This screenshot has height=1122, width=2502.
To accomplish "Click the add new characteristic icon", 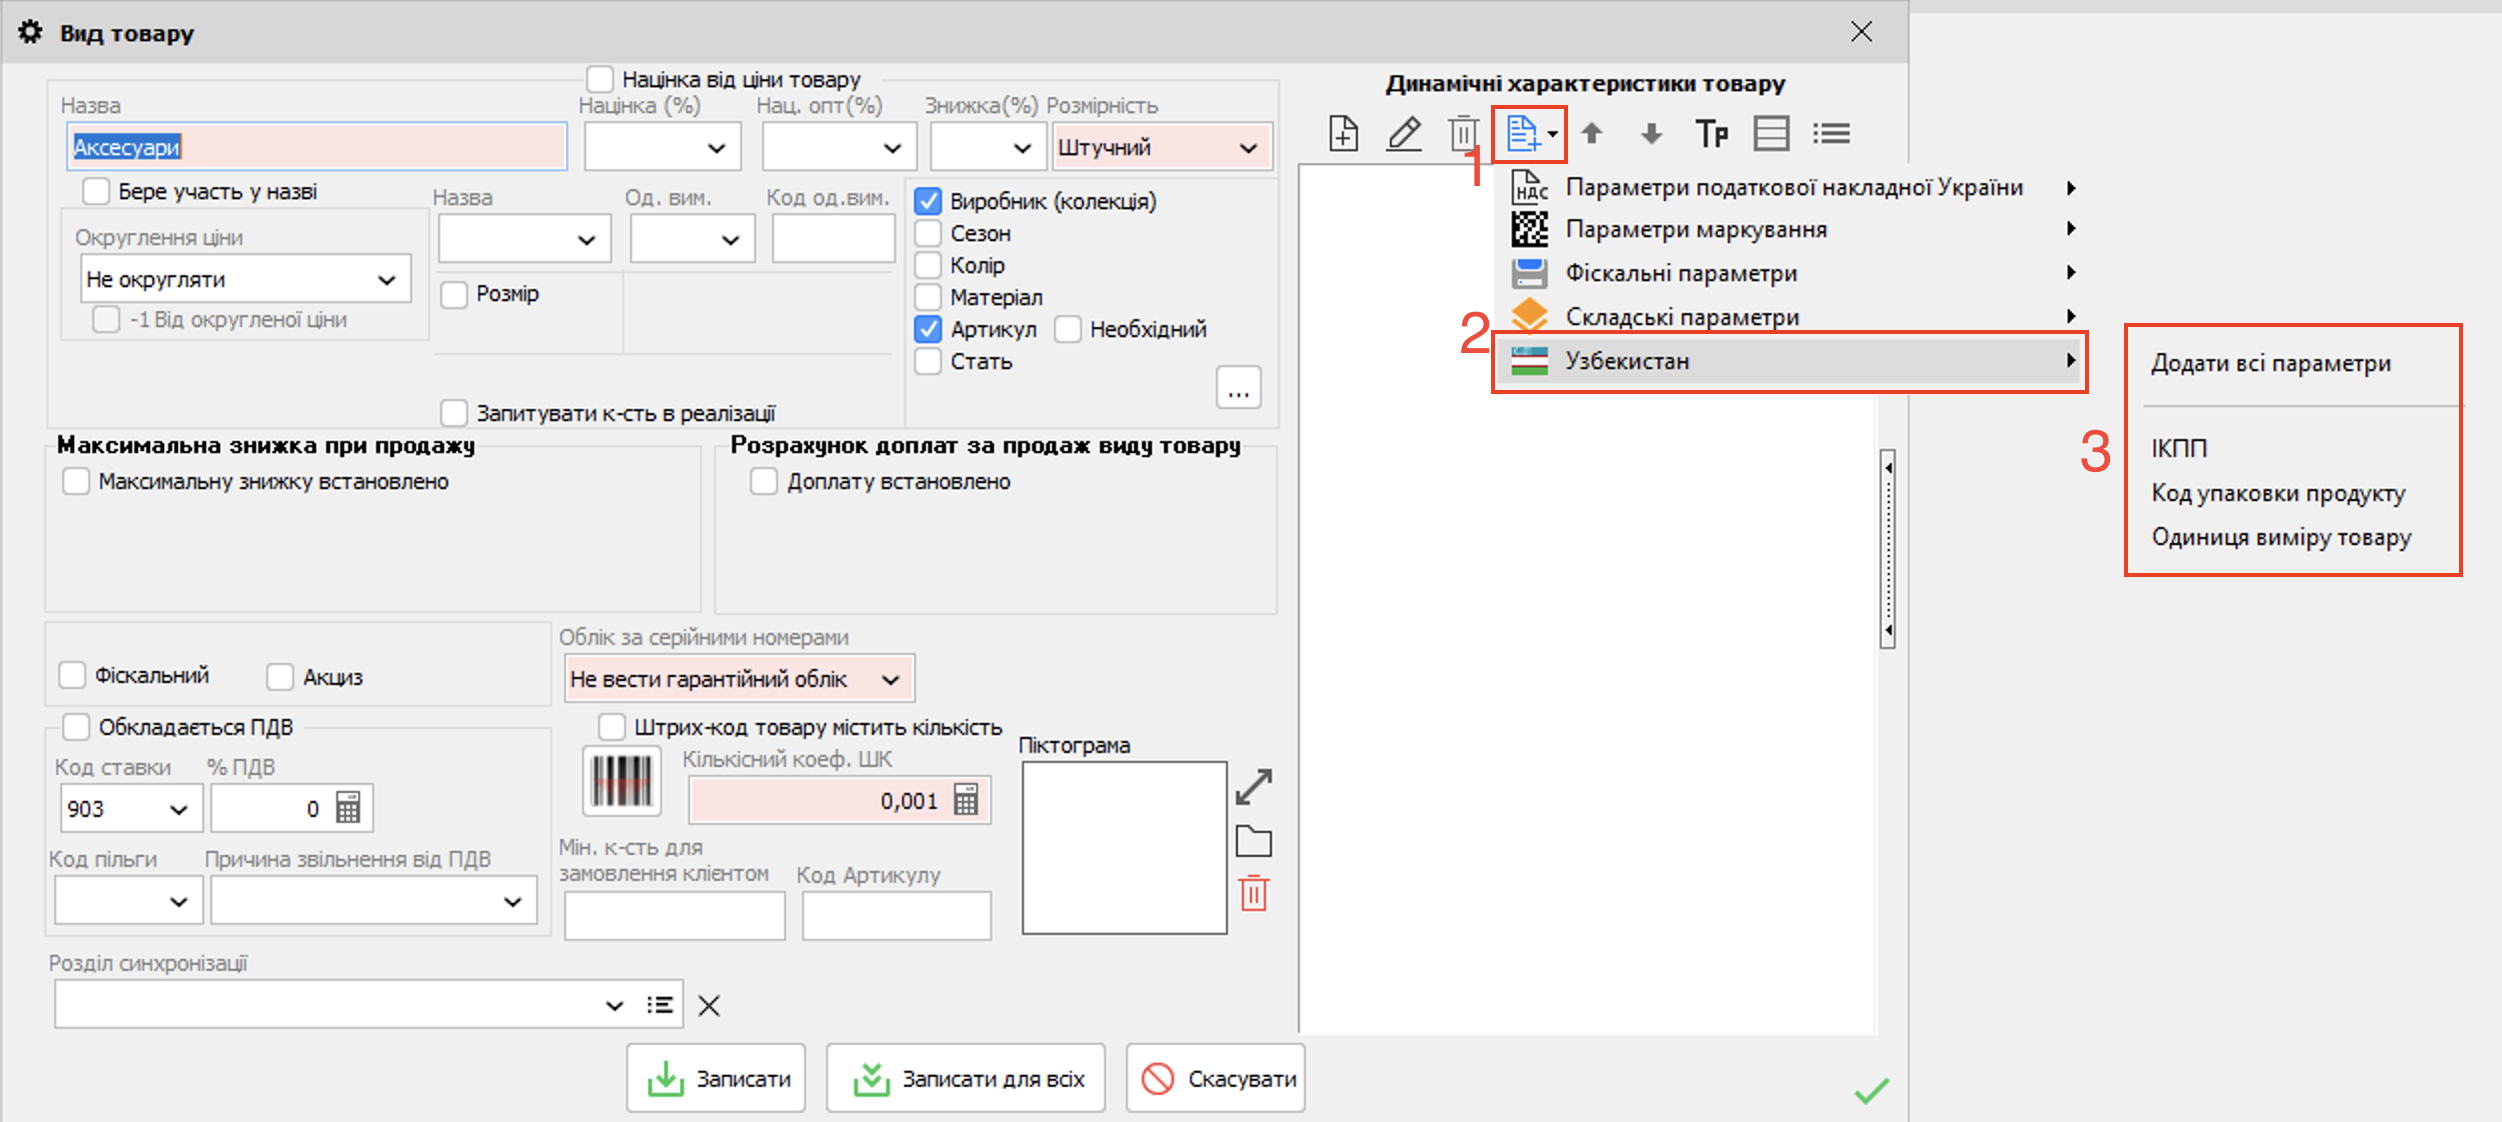I will [1343, 133].
